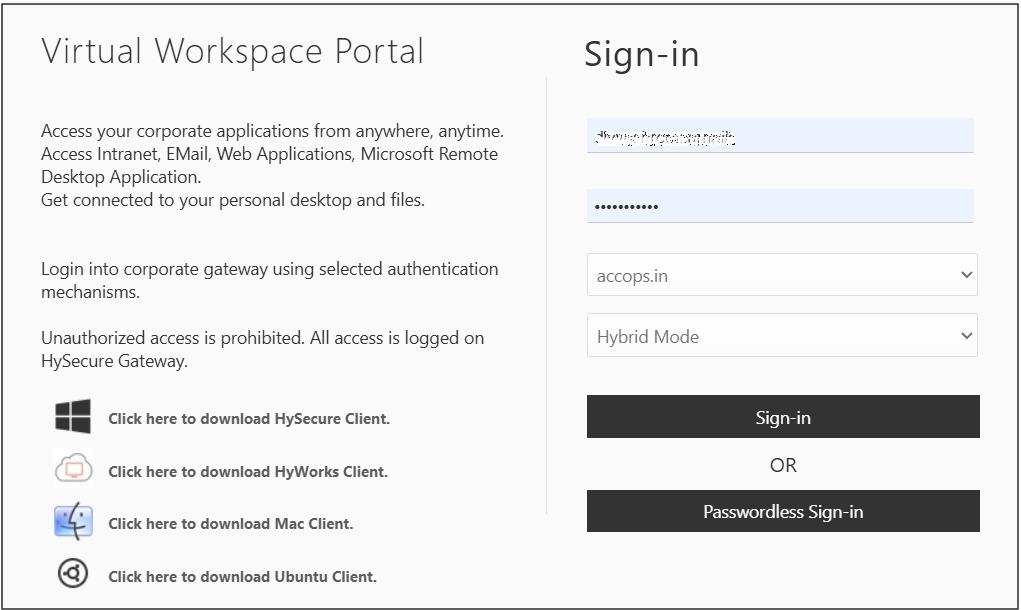Follow the Ubuntu Client download link

(242, 576)
